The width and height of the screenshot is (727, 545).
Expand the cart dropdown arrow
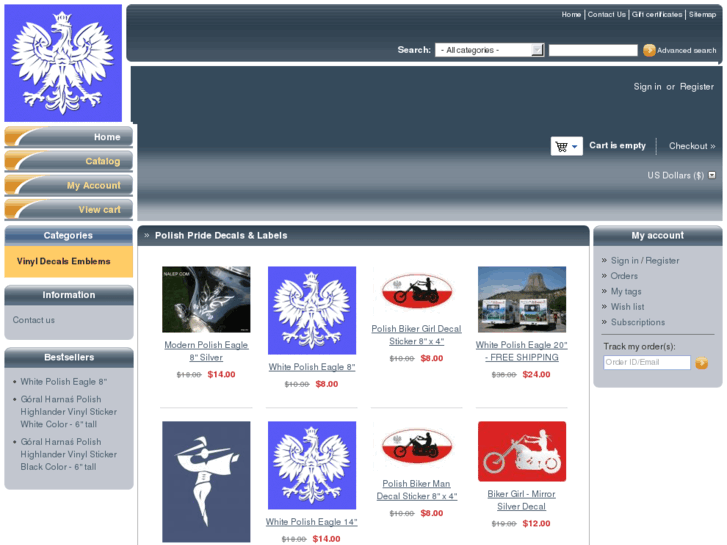[x=575, y=147]
